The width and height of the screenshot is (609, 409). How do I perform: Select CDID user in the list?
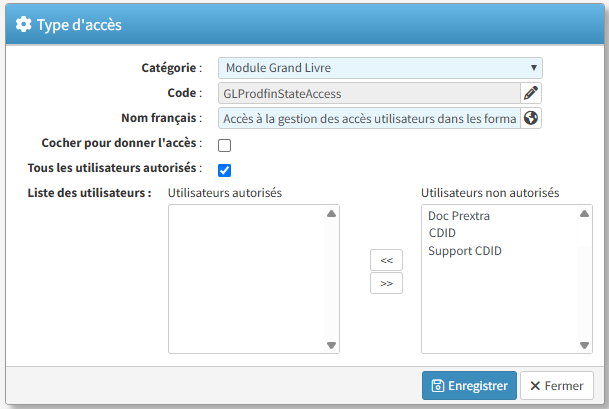442,233
